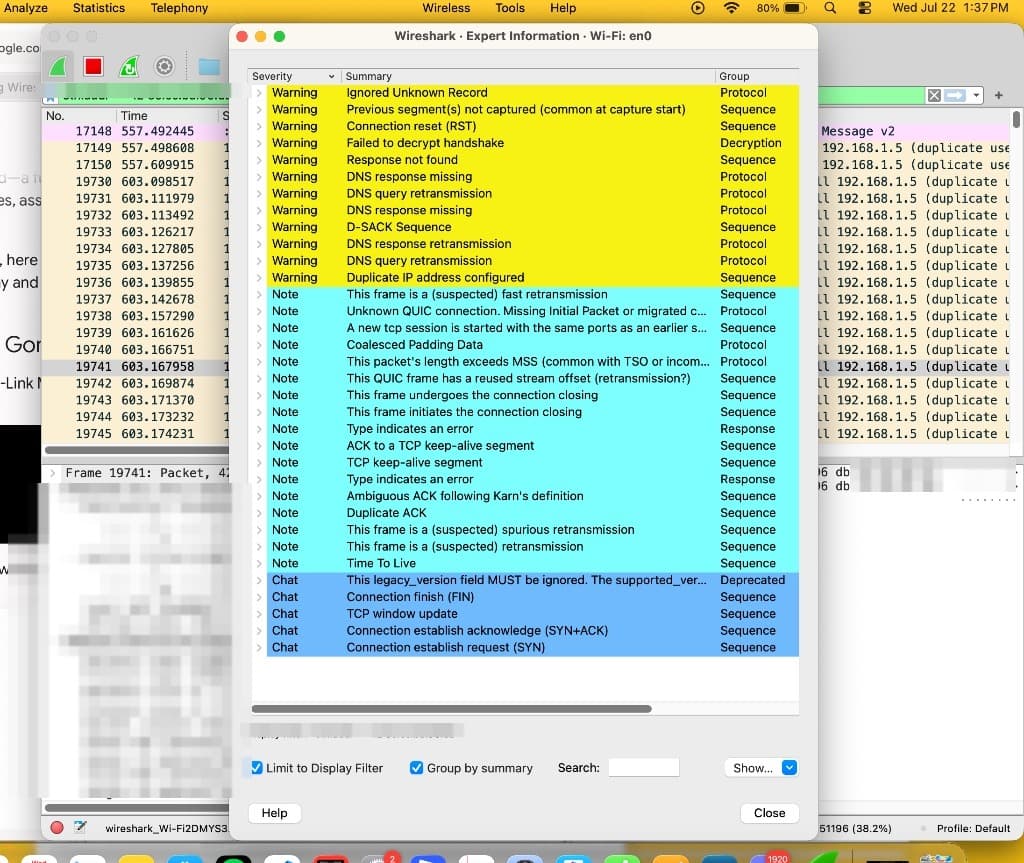Click the play circle menu bar icon
This screenshot has width=1024, height=863.
tap(697, 8)
